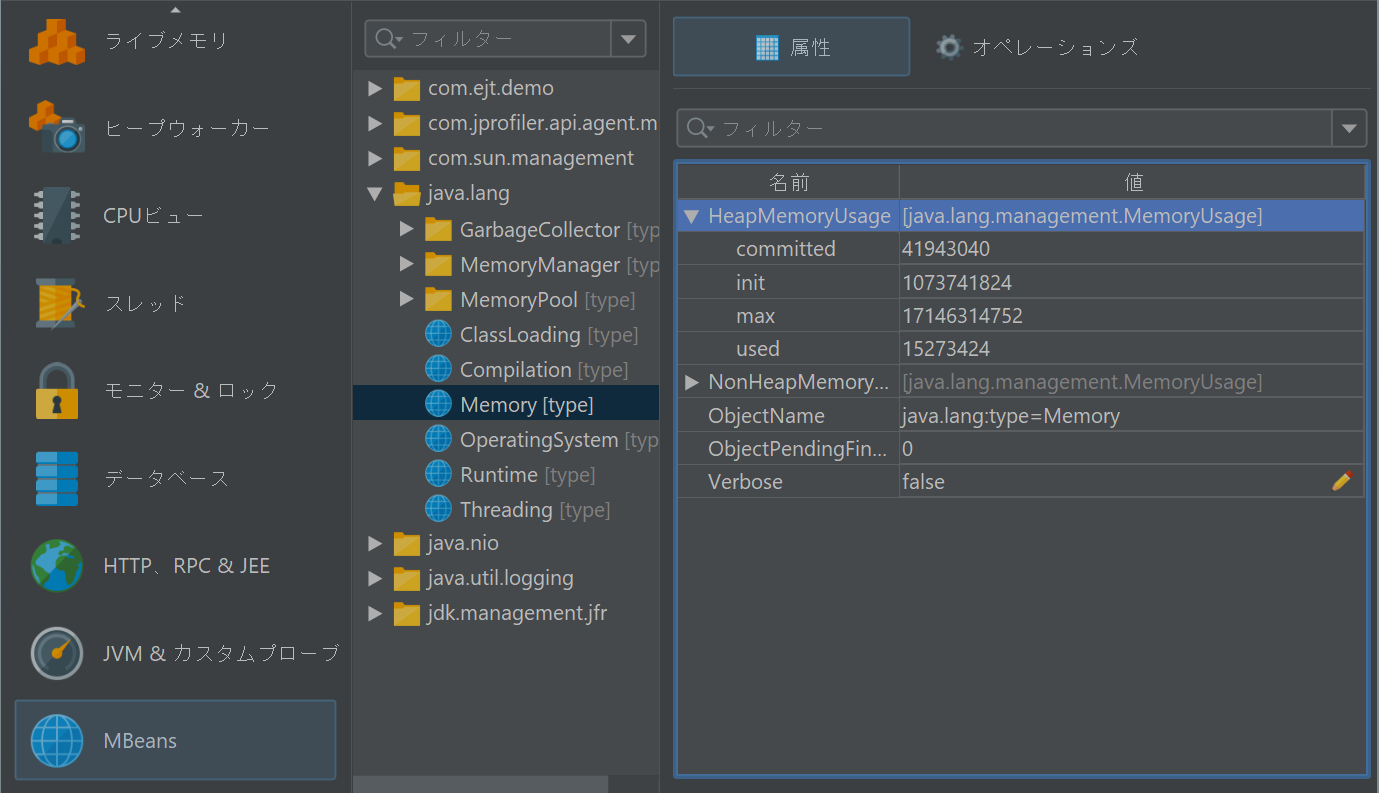Select the HTTP、RPC & JEE globe icon
This screenshot has height=793, width=1379.
tap(57, 565)
